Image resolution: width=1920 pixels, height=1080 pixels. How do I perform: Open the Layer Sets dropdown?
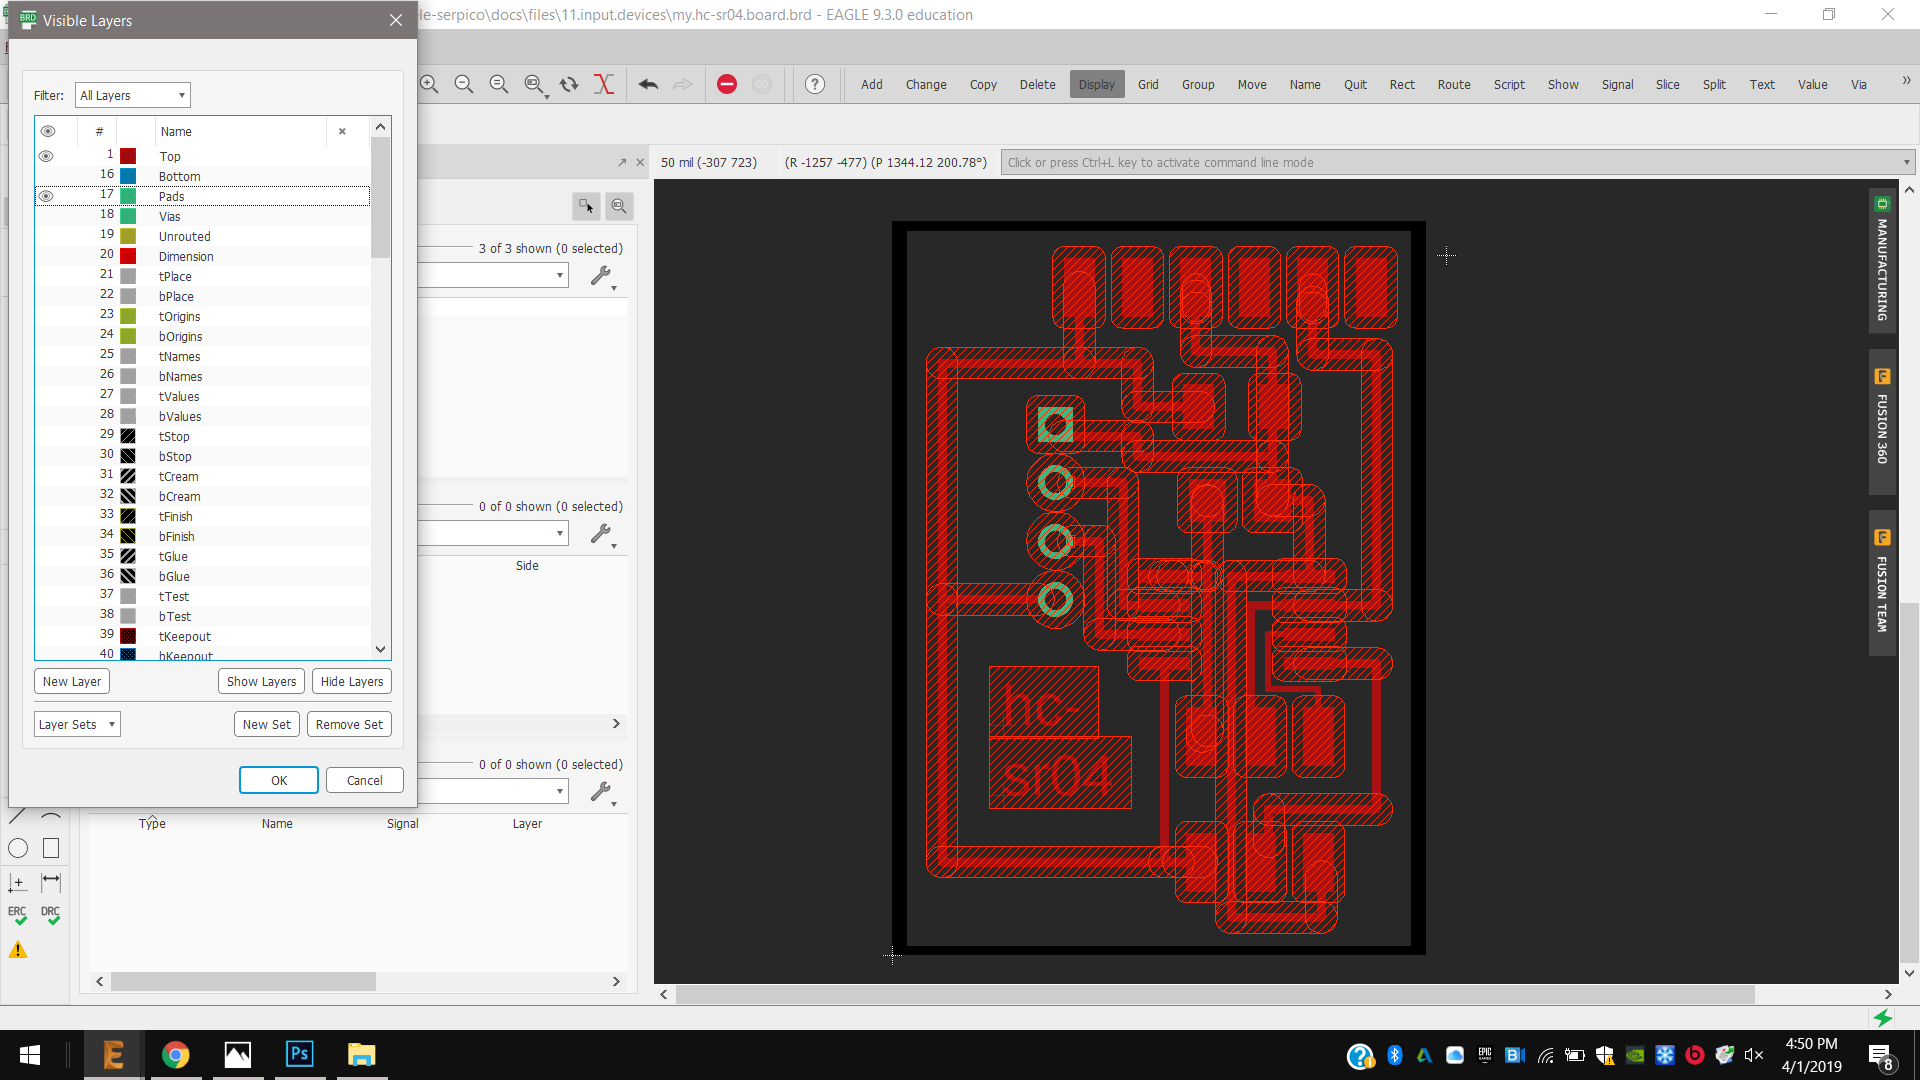77,724
